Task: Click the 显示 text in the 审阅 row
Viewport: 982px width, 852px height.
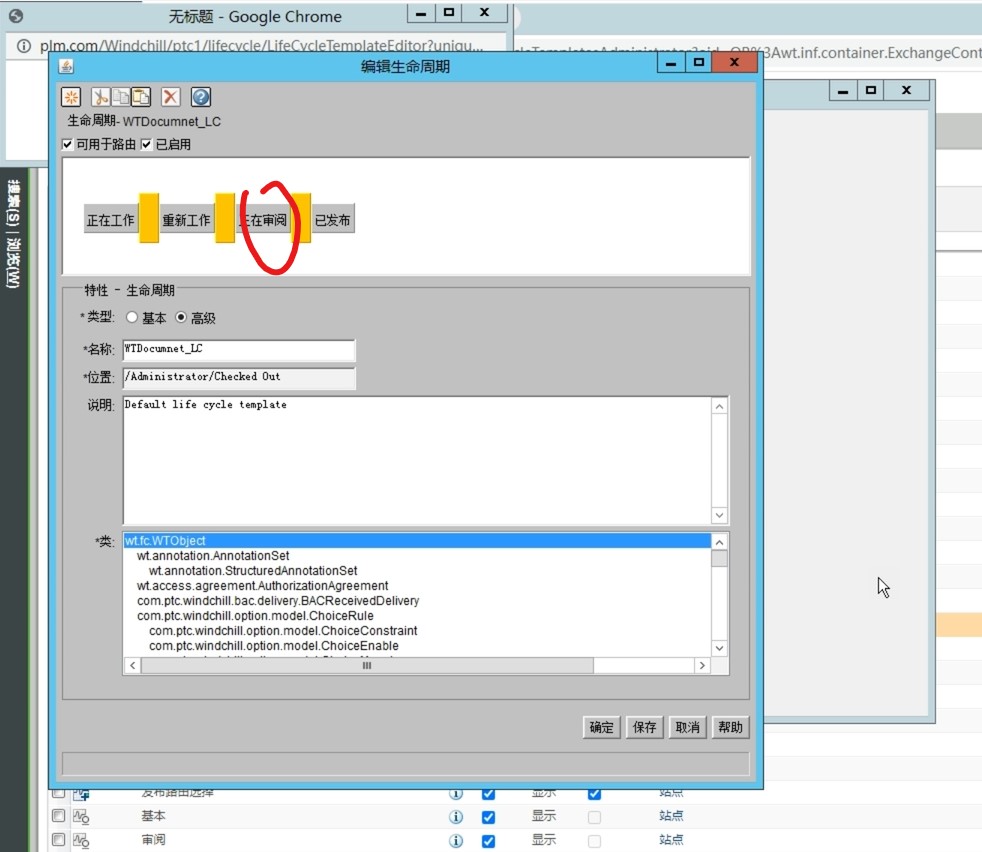Action: [544, 840]
